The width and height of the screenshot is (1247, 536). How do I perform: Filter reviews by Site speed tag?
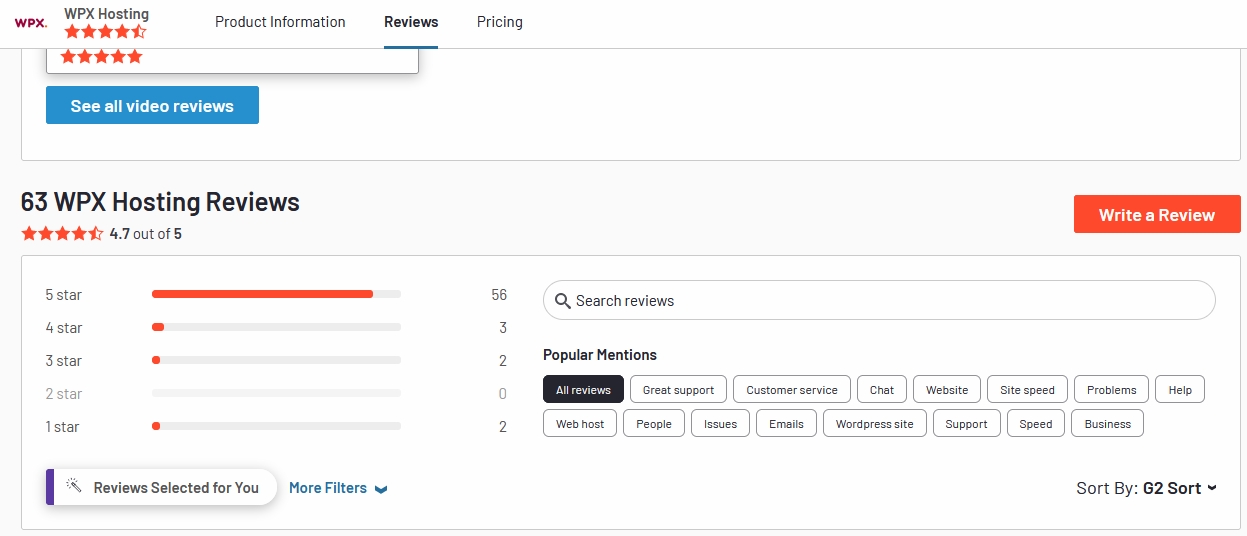[x=1027, y=390]
